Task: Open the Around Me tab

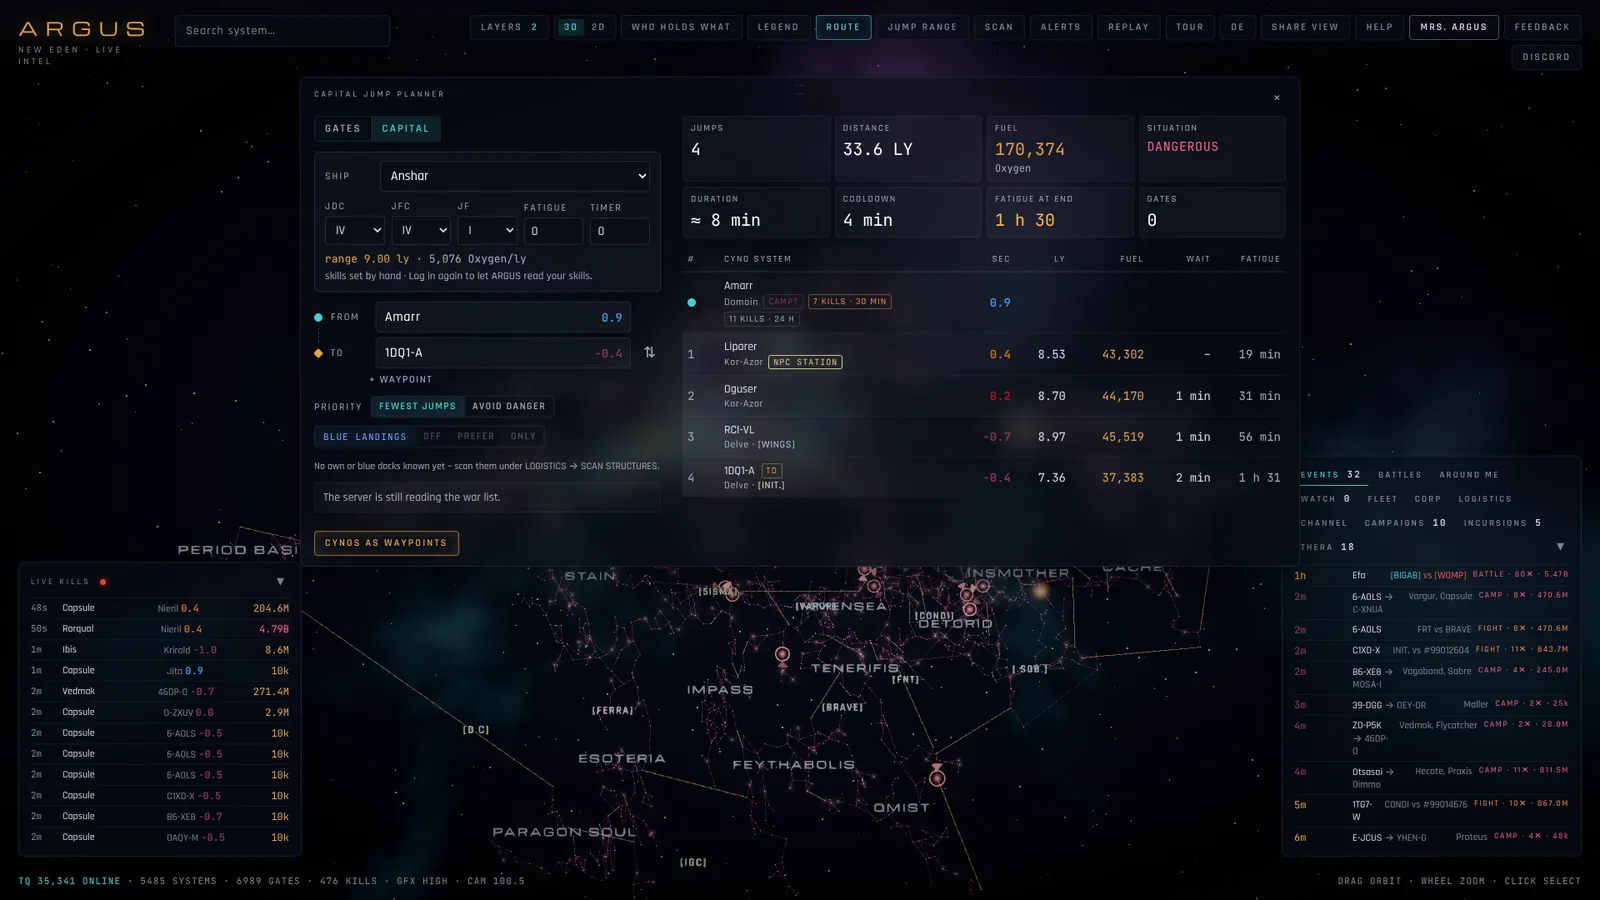Action: click(x=1469, y=475)
